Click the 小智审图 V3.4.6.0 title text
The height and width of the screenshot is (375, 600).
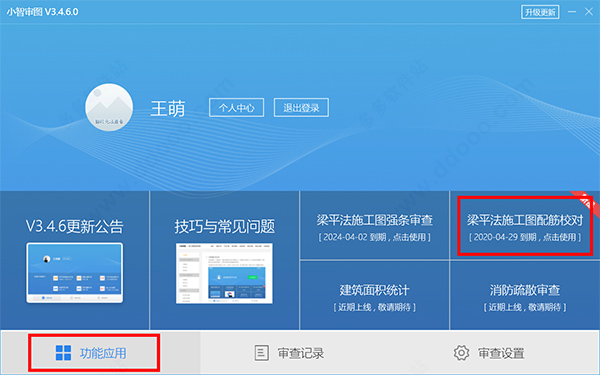point(42,12)
